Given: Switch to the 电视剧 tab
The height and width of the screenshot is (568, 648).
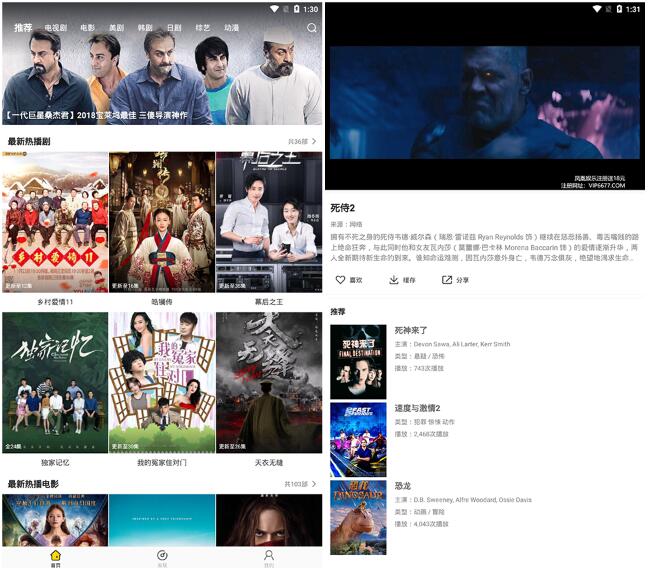Looking at the screenshot, I should 55,28.
